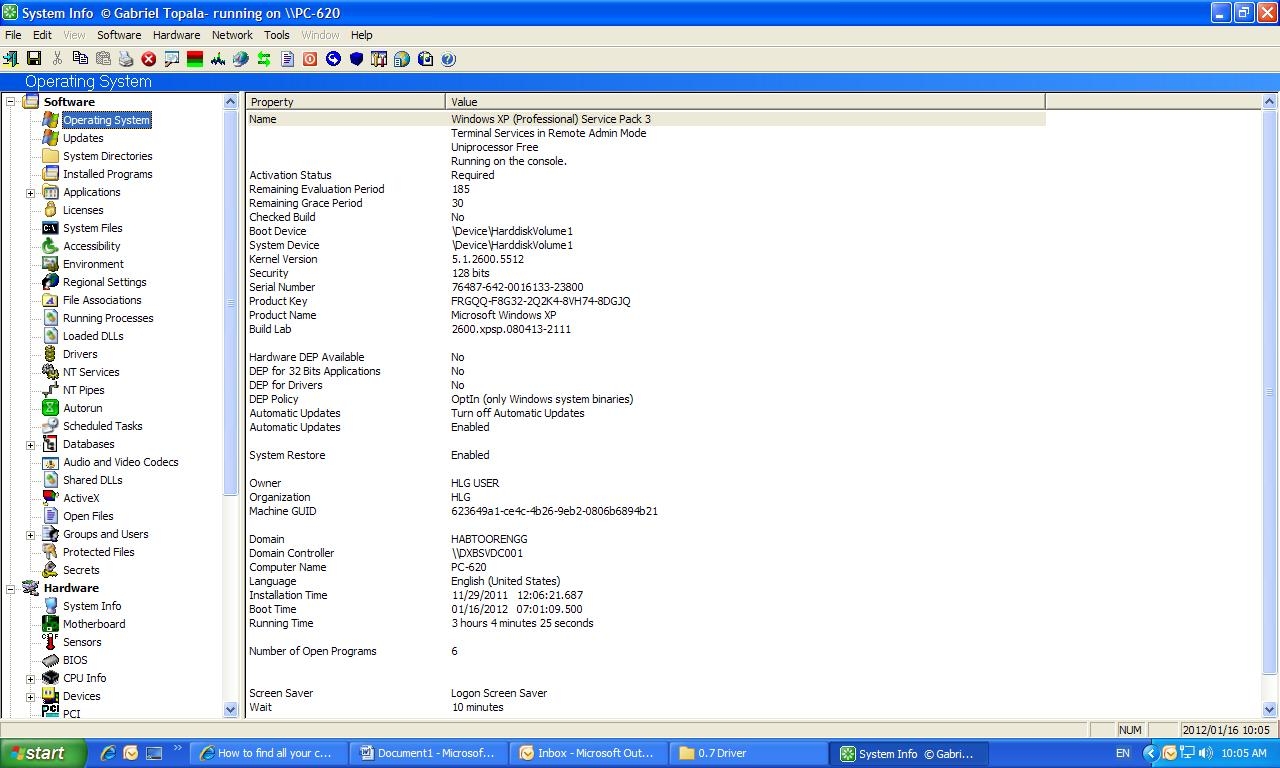Screen dimensions: 1280x768
Task: Click the blue back-arrow circle icon
Action: coord(333,59)
